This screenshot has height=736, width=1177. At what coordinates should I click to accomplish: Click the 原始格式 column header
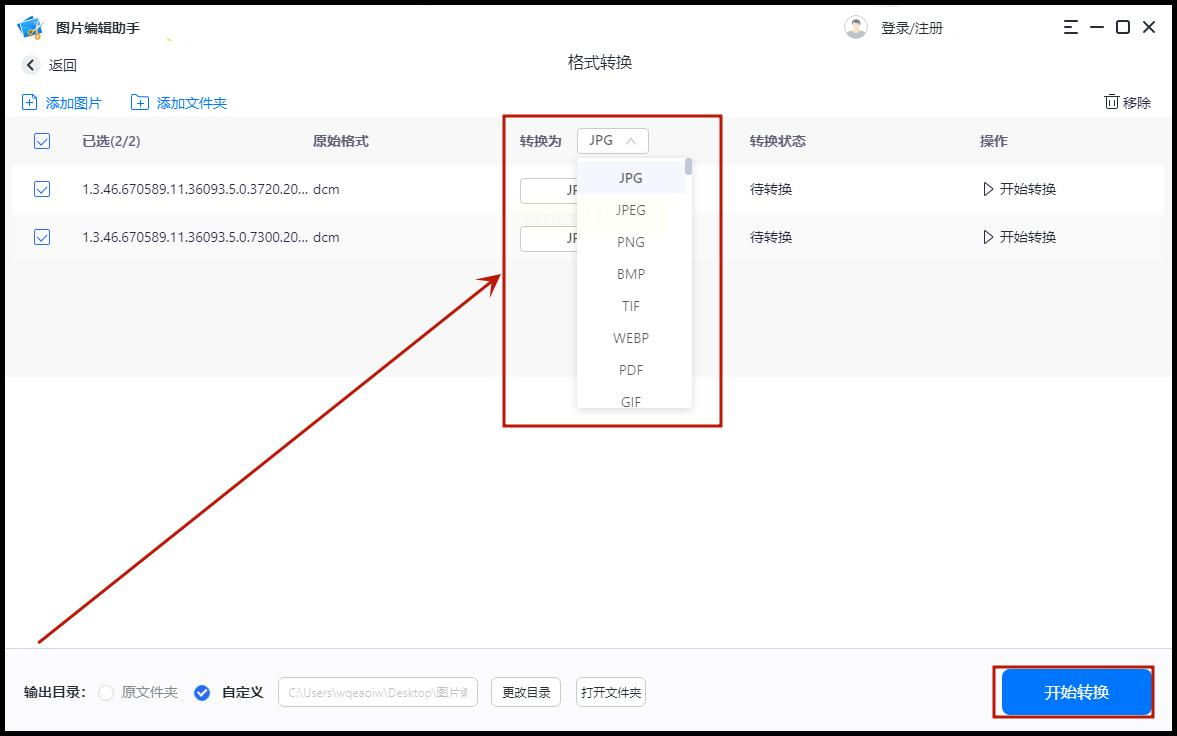tap(341, 141)
